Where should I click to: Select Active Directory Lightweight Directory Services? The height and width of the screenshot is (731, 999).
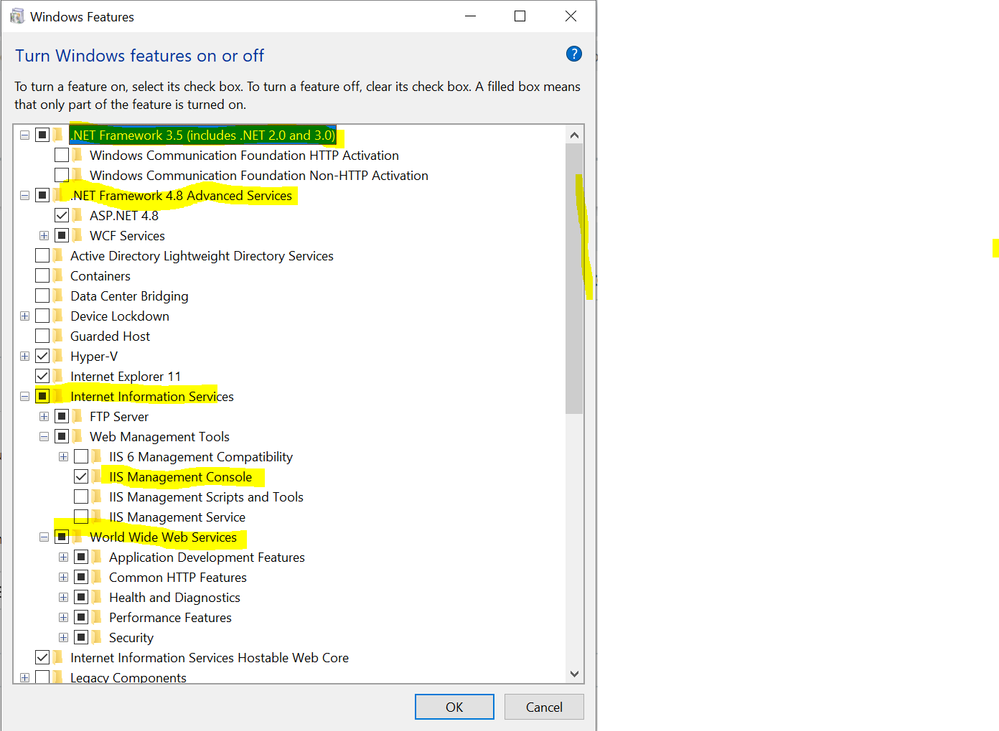click(201, 256)
